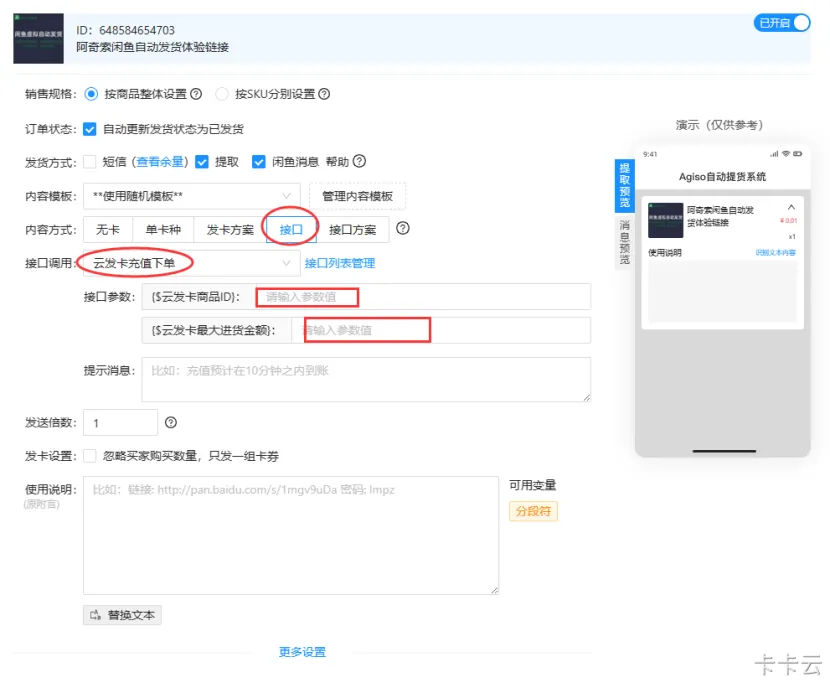Click the orange 分段符 variable tag
This screenshot has width=830, height=683.
[533, 510]
